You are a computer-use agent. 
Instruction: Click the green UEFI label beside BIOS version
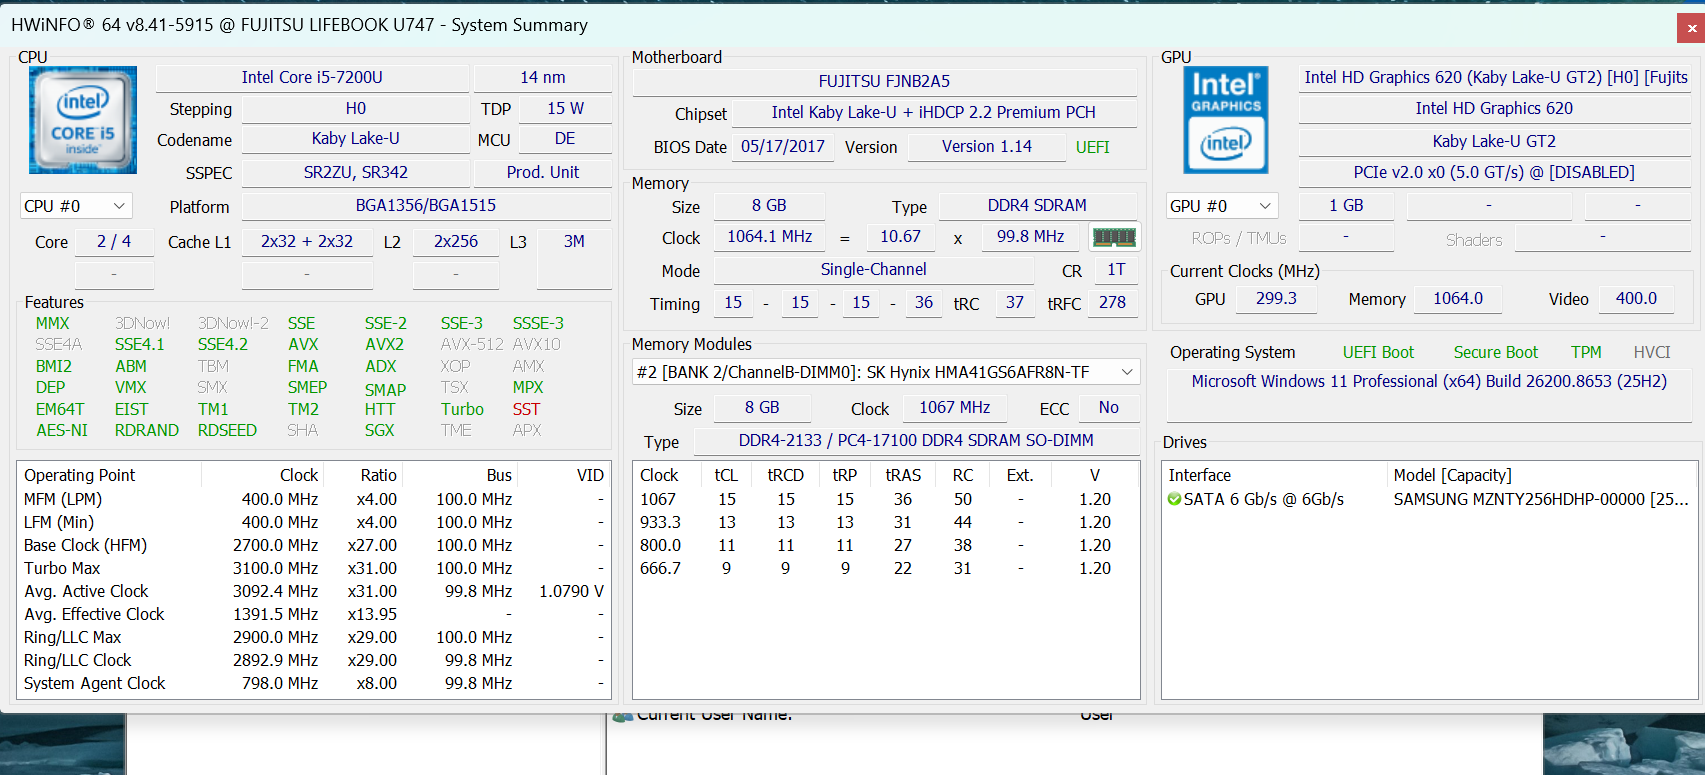(x=1093, y=147)
